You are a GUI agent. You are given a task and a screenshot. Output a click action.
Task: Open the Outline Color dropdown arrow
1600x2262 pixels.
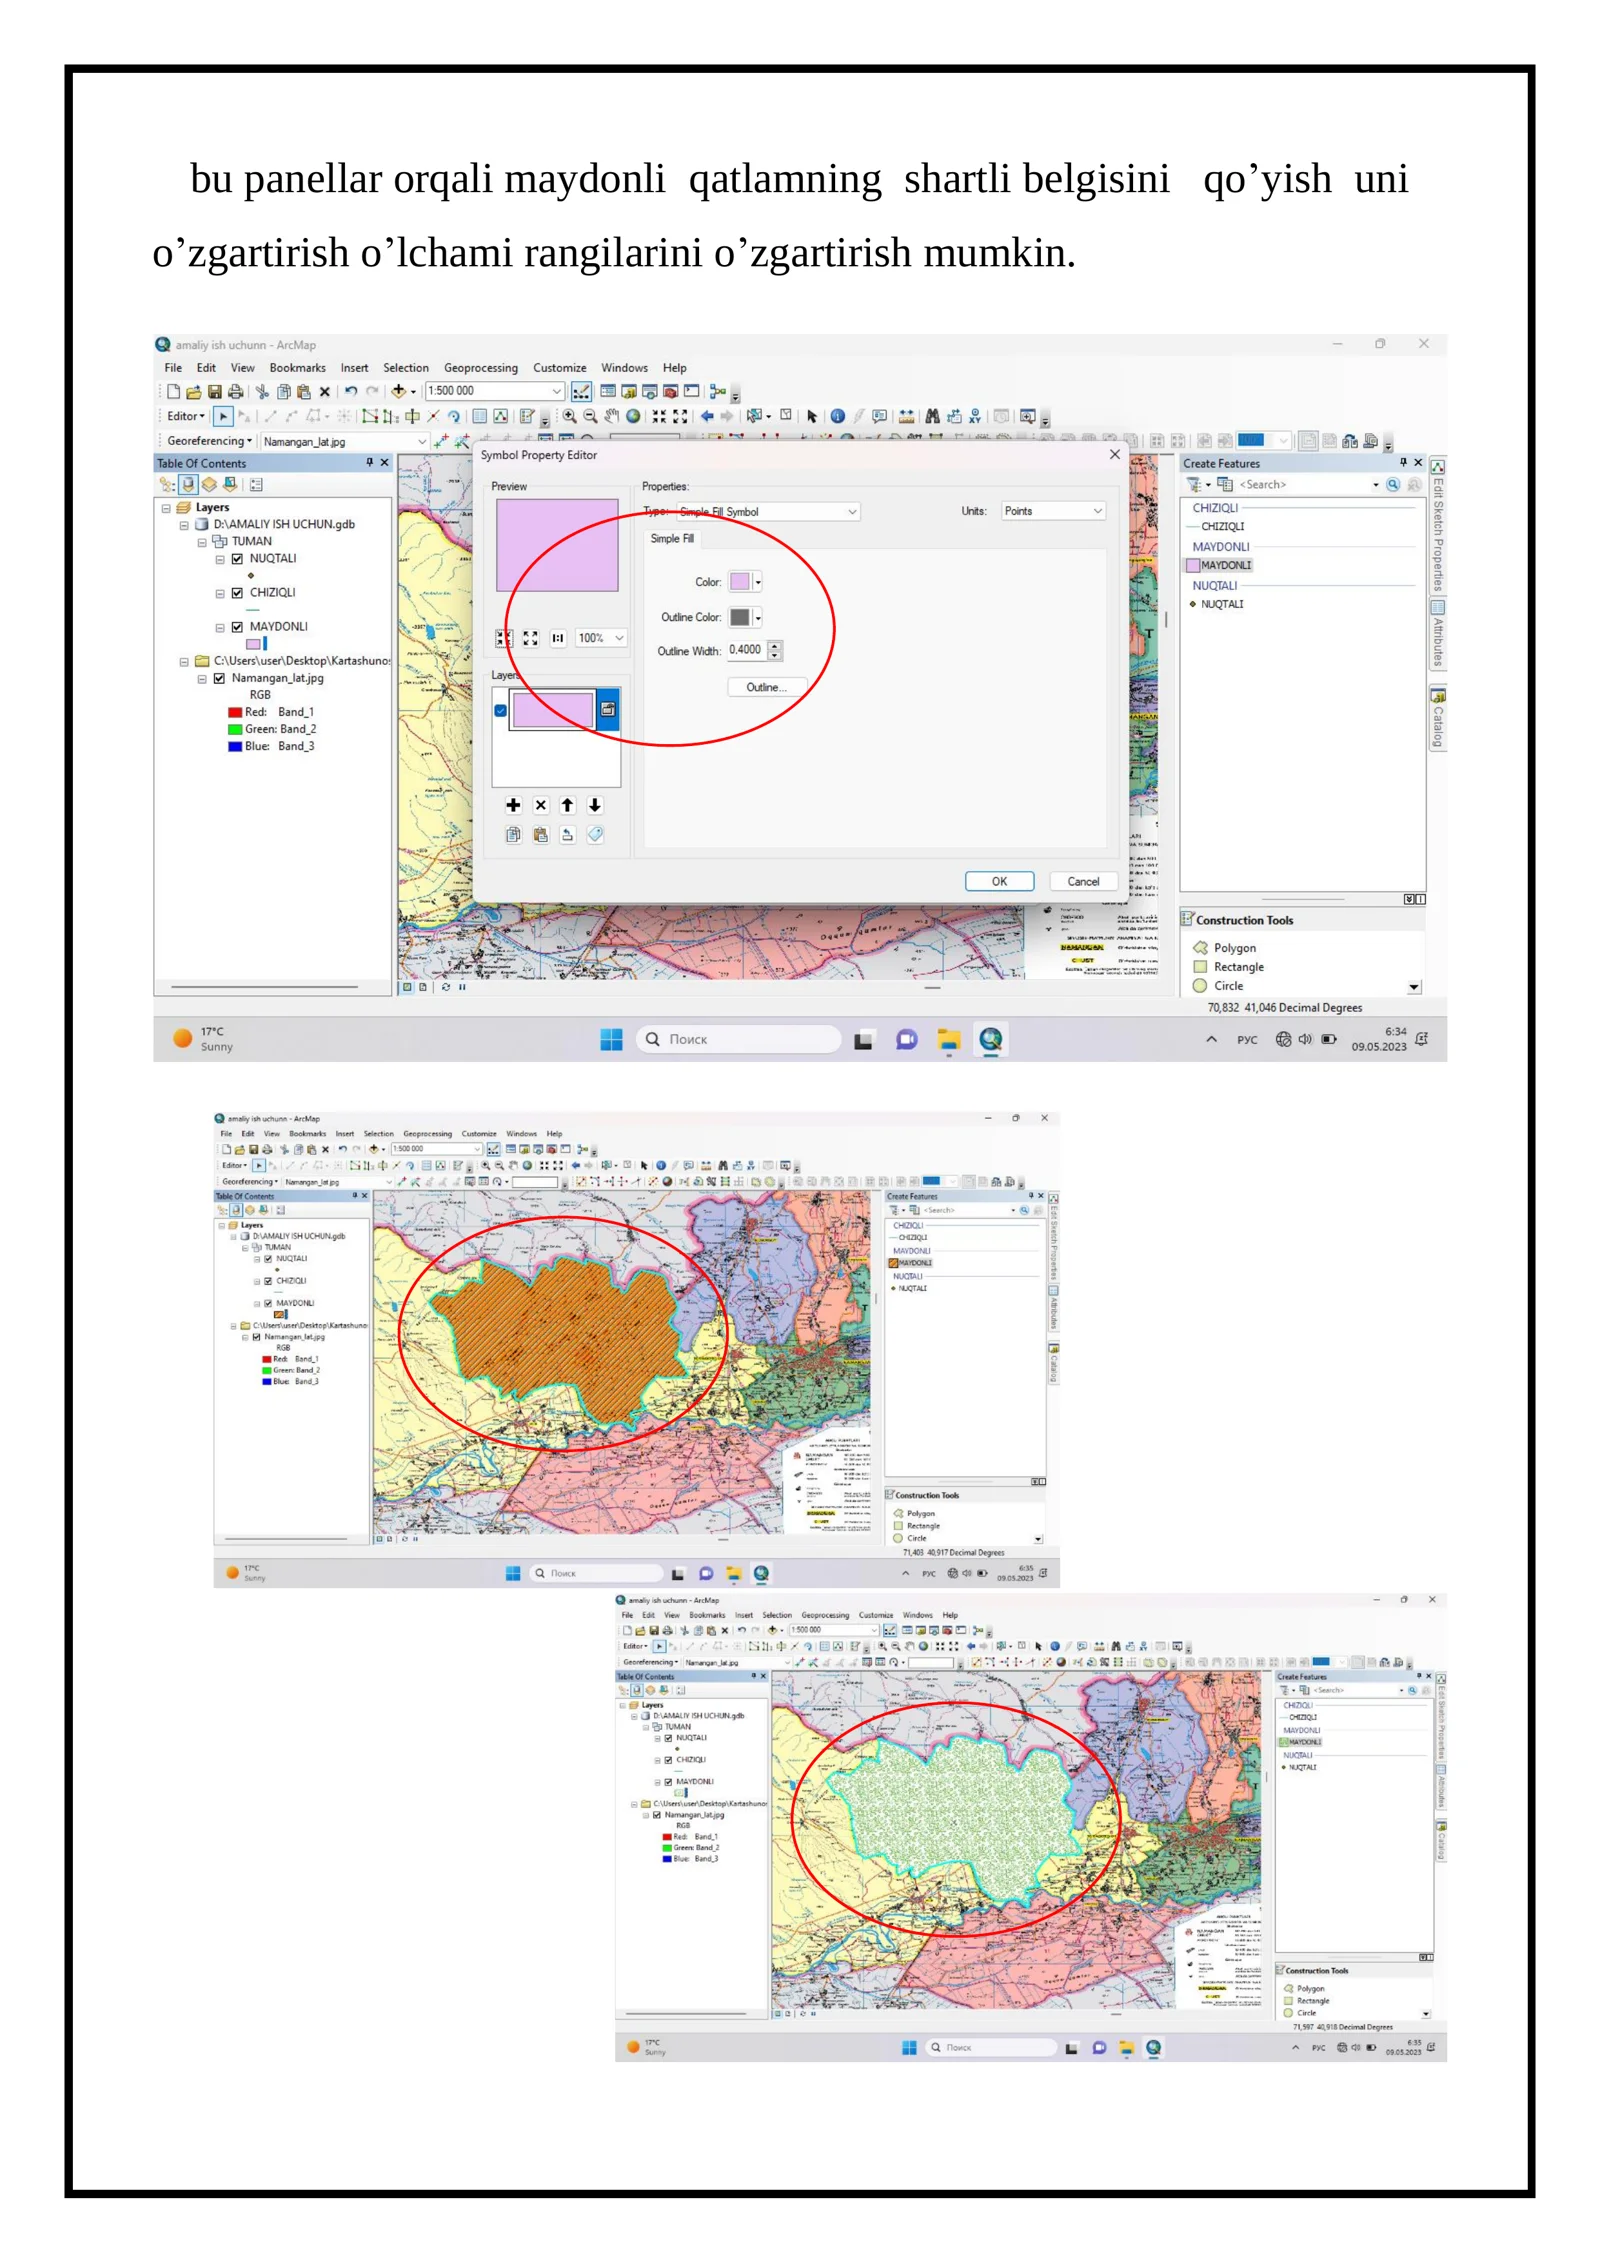(x=758, y=618)
